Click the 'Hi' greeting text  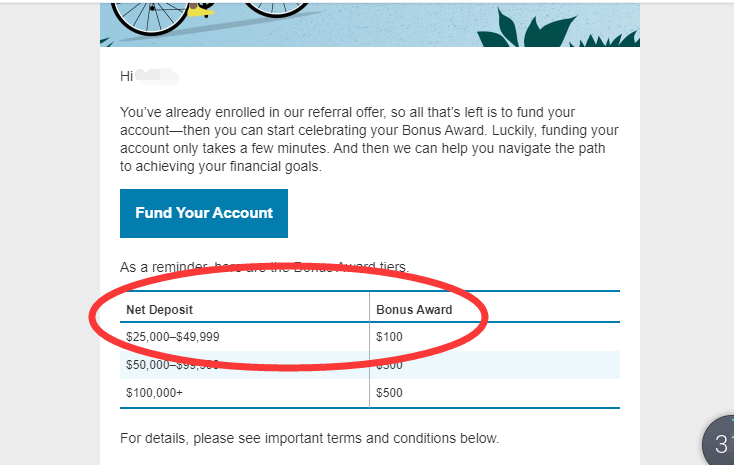click(x=126, y=76)
